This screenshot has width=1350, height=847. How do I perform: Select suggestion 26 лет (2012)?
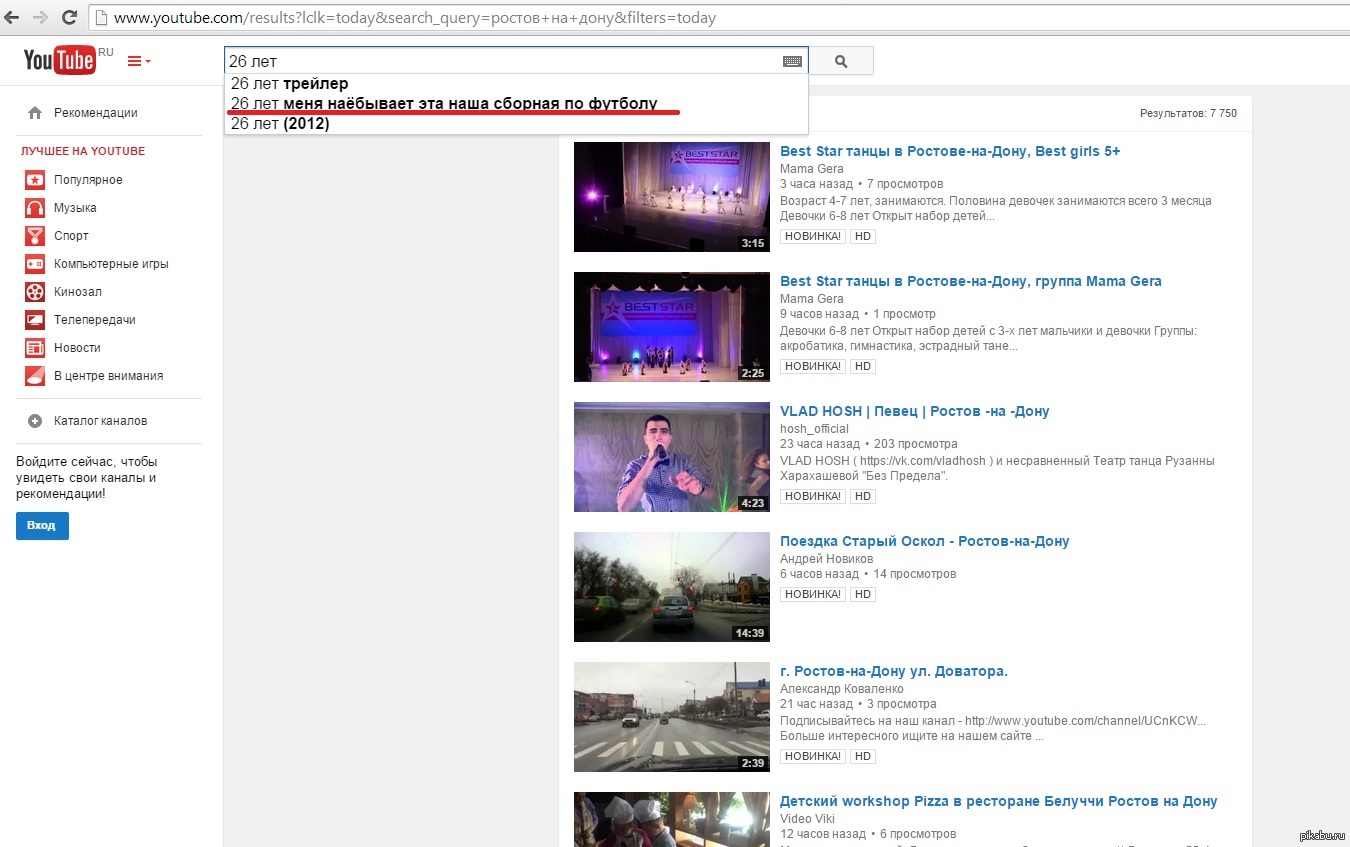tap(516, 124)
